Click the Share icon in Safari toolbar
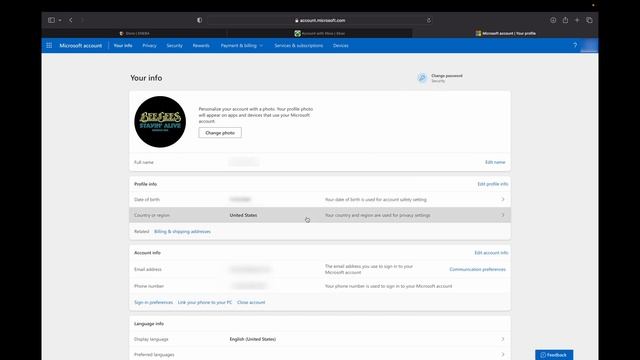This screenshot has height=360, width=640. (565, 20)
